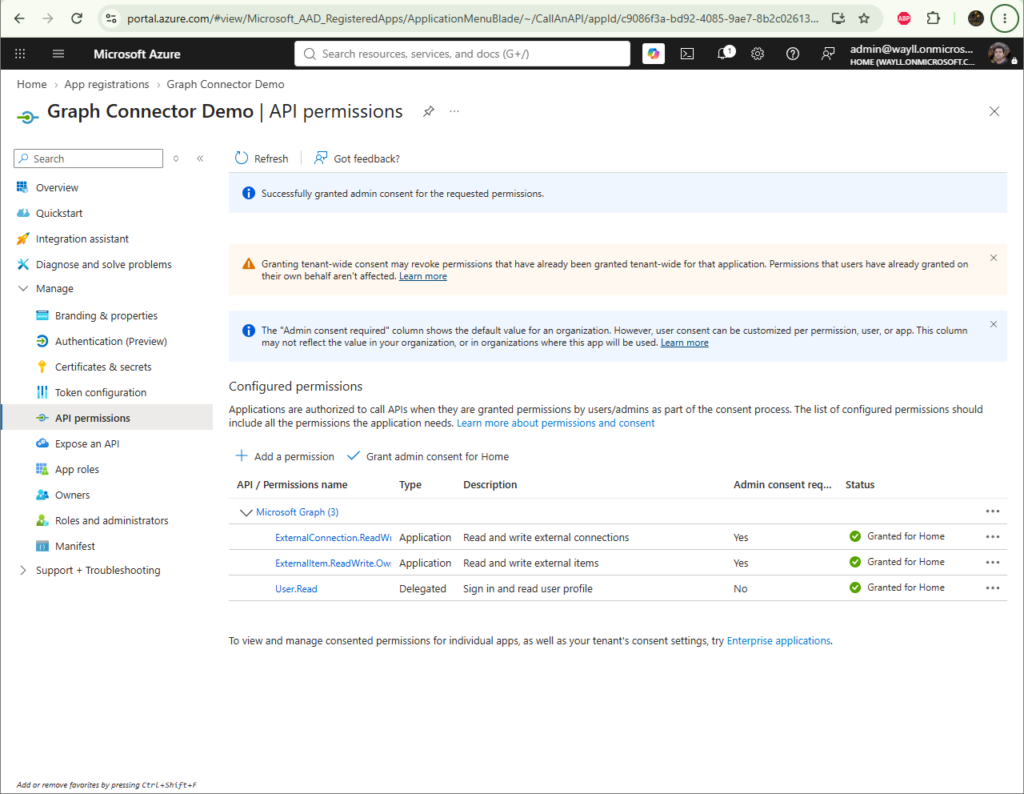The image size is (1024, 794).
Task: Click the browser address bar URL
Action: pyautogui.click(x=472, y=18)
